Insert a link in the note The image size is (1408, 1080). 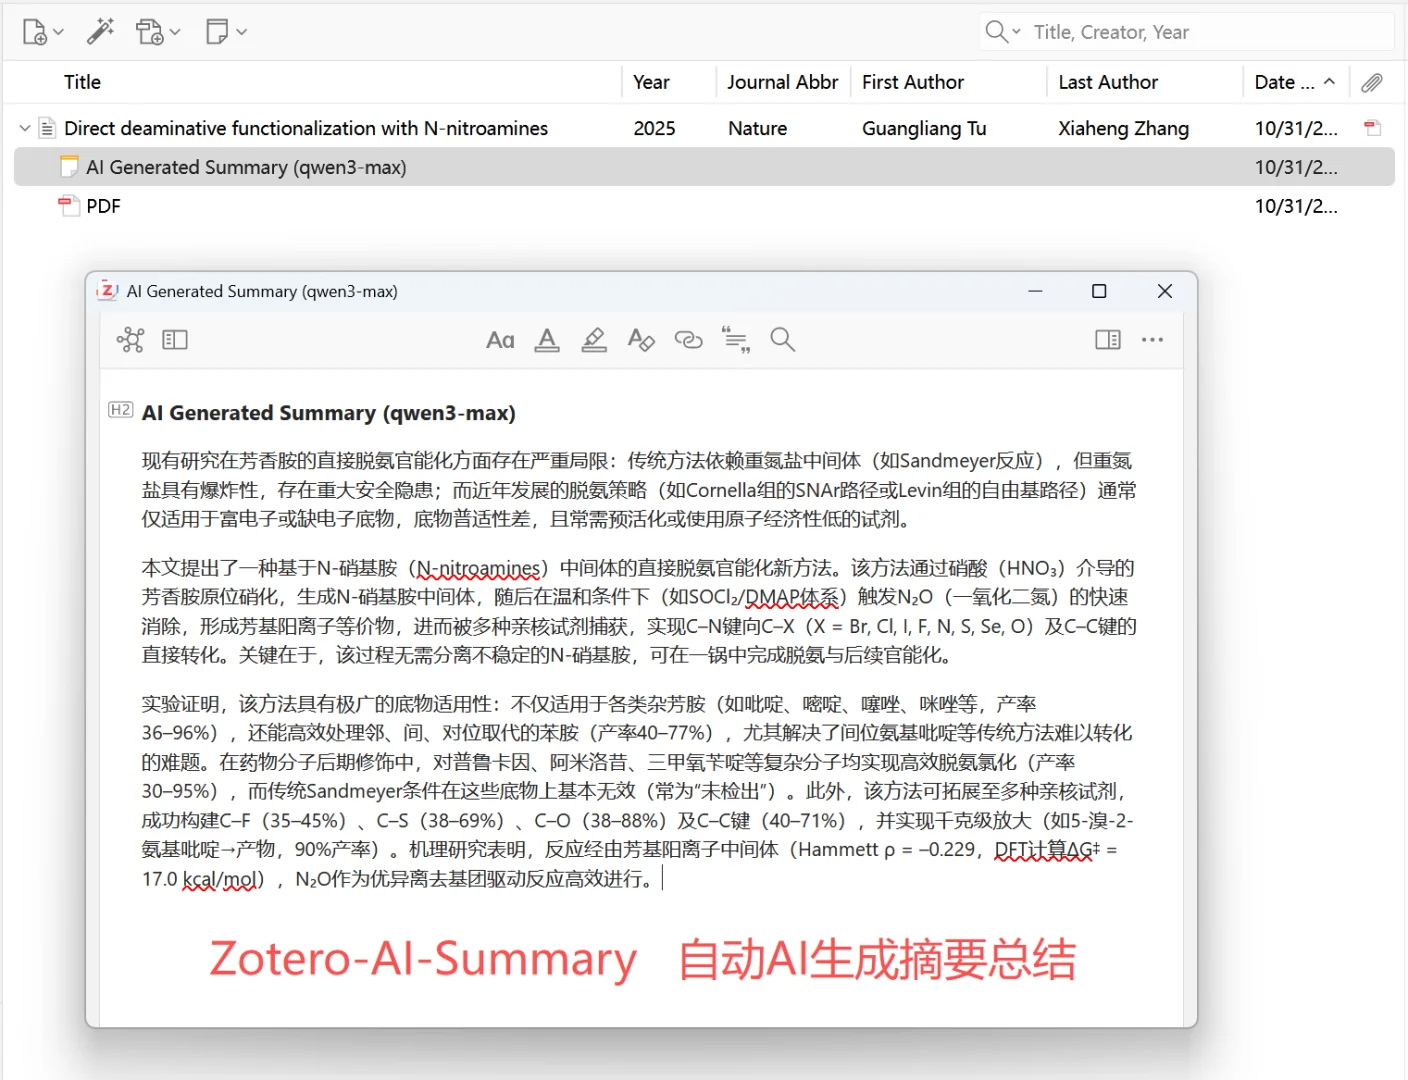tap(688, 340)
